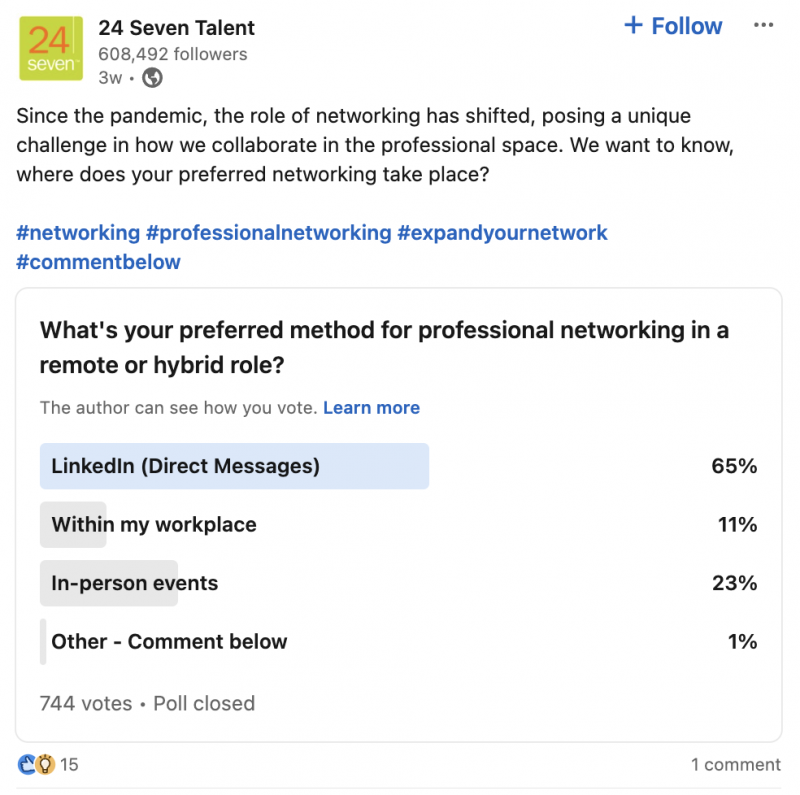Open the #networking hashtag

pyautogui.click(x=78, y=233)
